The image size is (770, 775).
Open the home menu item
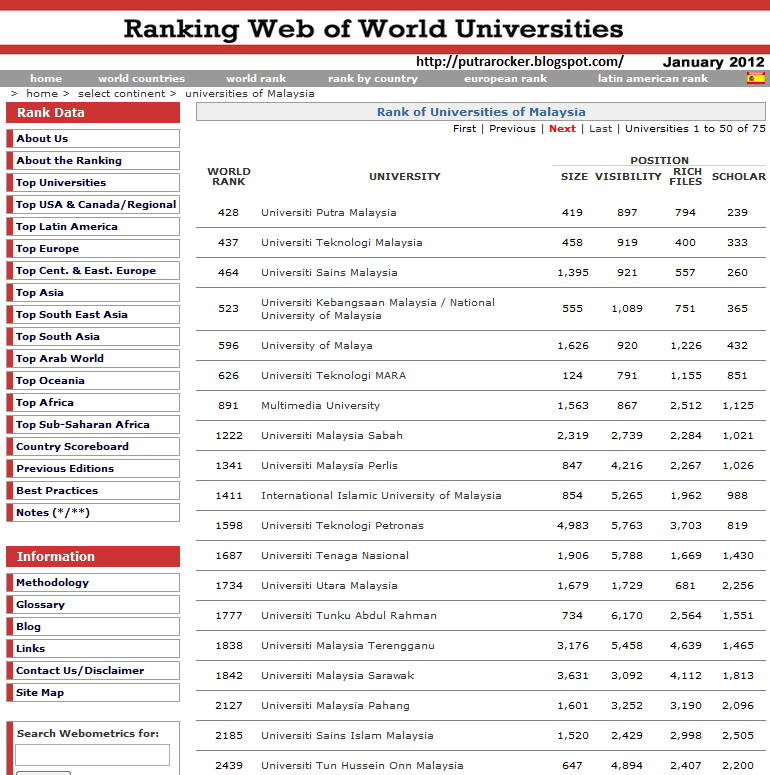tap(46, 79)
